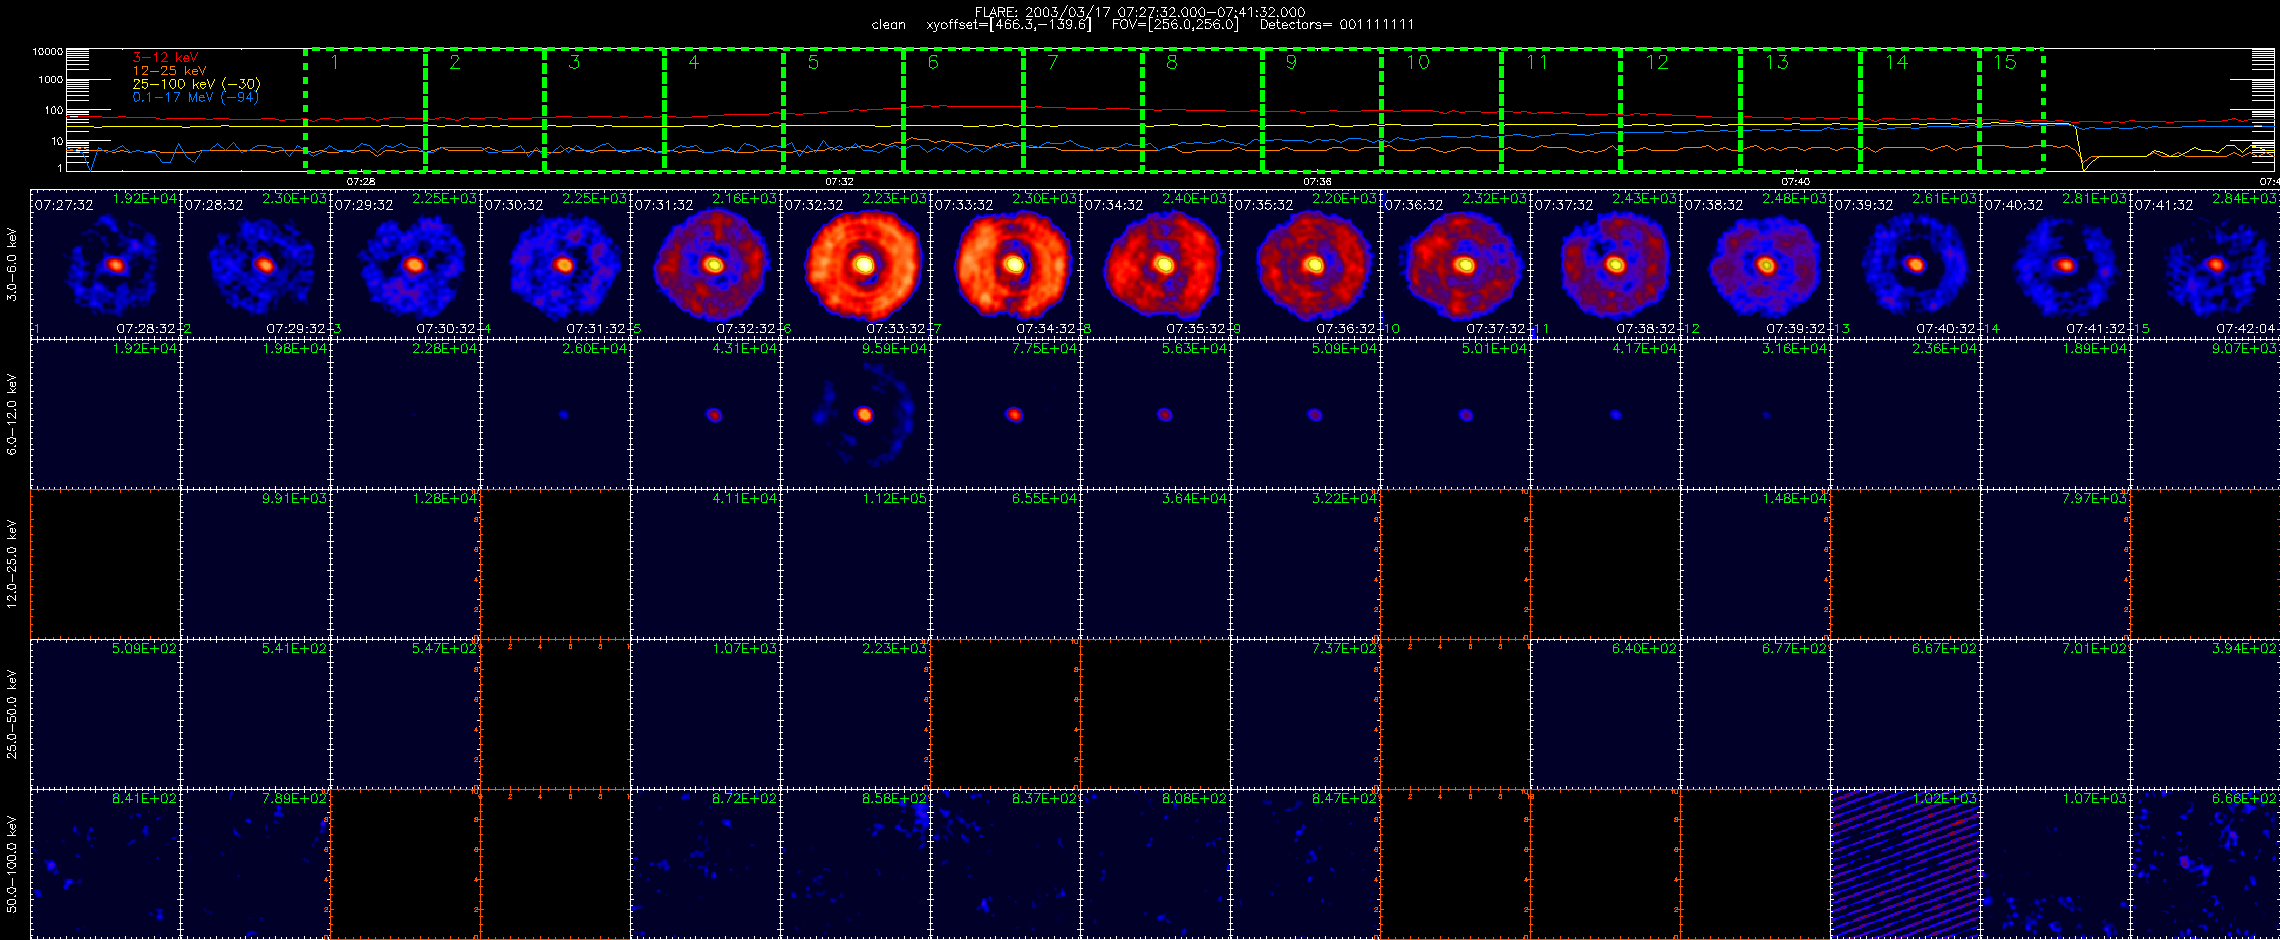The width and height of the screenshot is (2280, 940).
Task: Open the 3.0-6.0 keV image at 07:28:32
Action: point(255,264)
